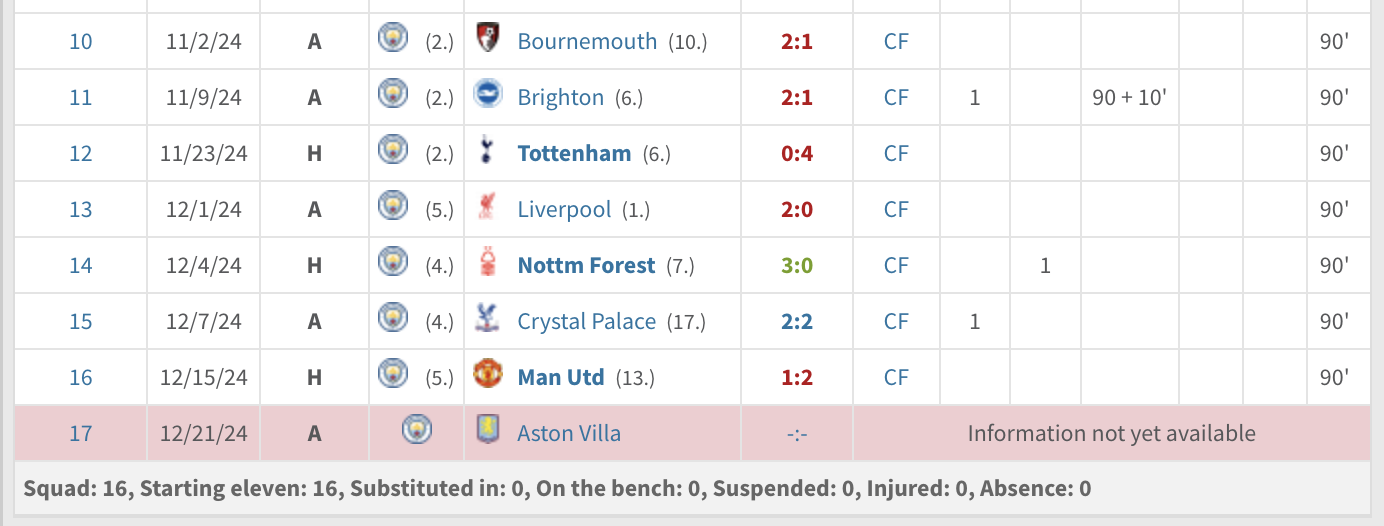
Task: Open matchday 17 link
Action: (x=80, y=434)
